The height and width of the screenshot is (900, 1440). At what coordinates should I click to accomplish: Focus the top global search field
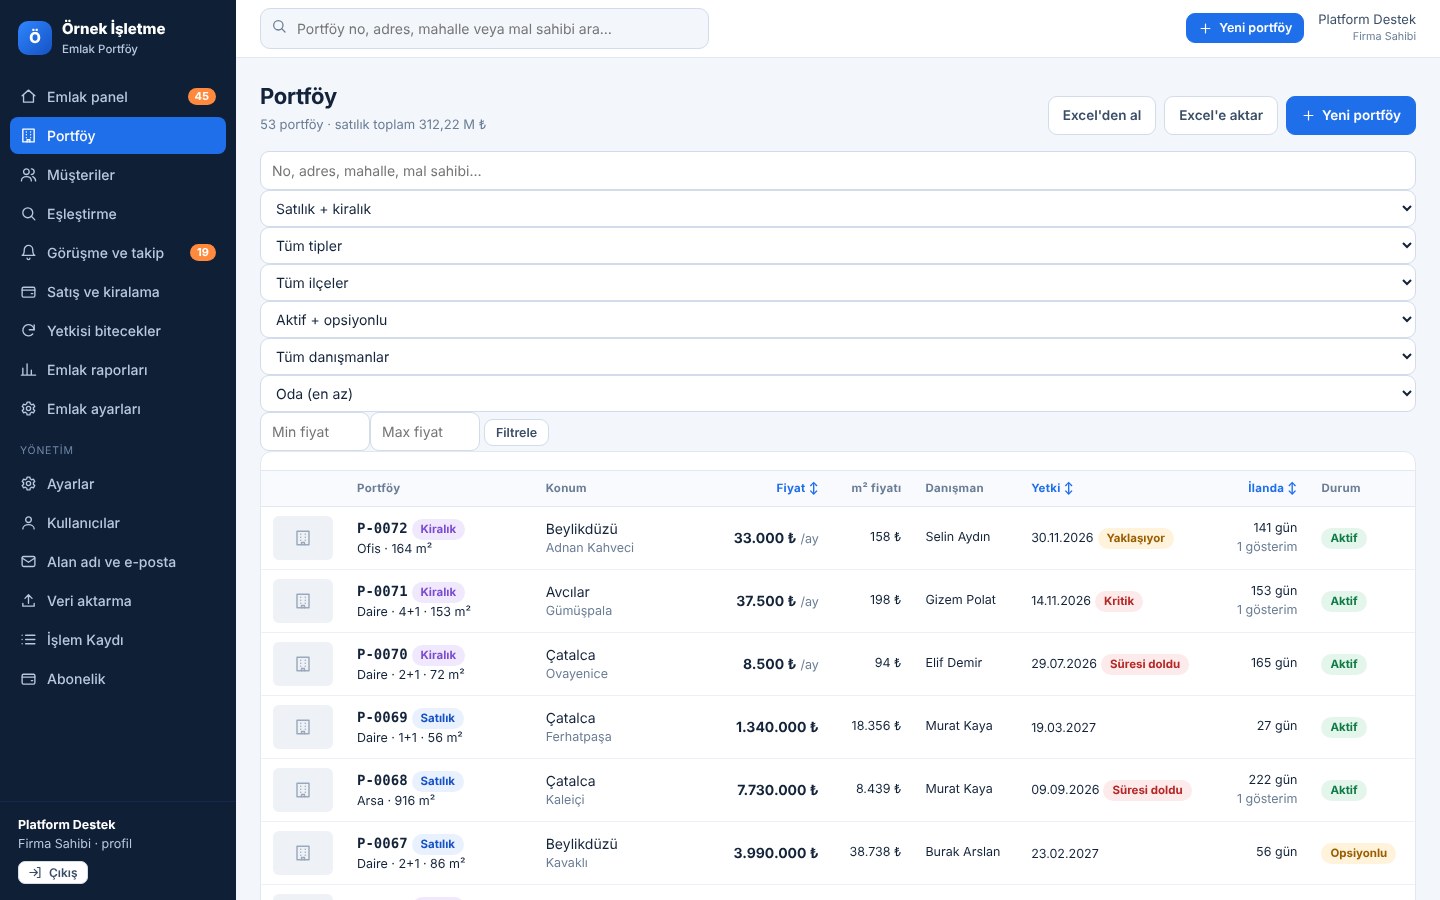[x=484, y=29]
